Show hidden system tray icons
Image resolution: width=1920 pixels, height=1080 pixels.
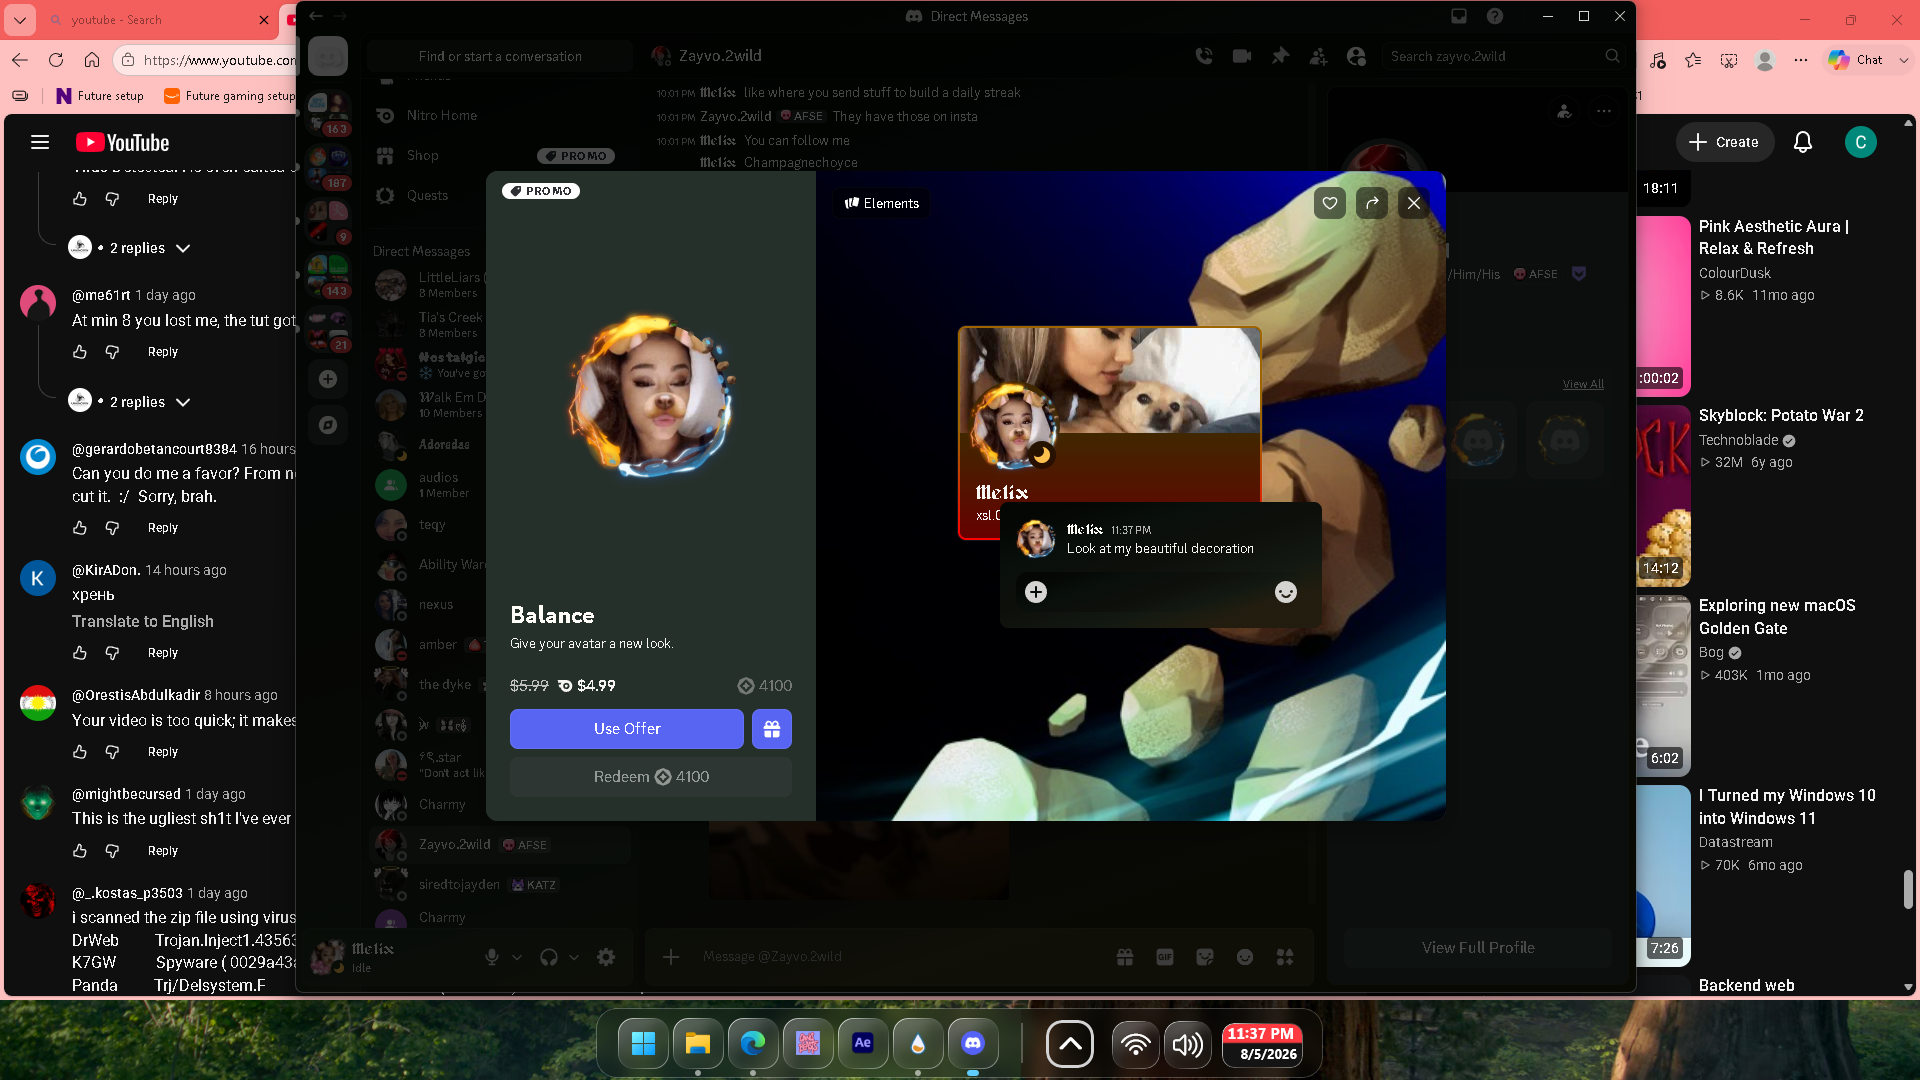click(x=1070, y=1045)
